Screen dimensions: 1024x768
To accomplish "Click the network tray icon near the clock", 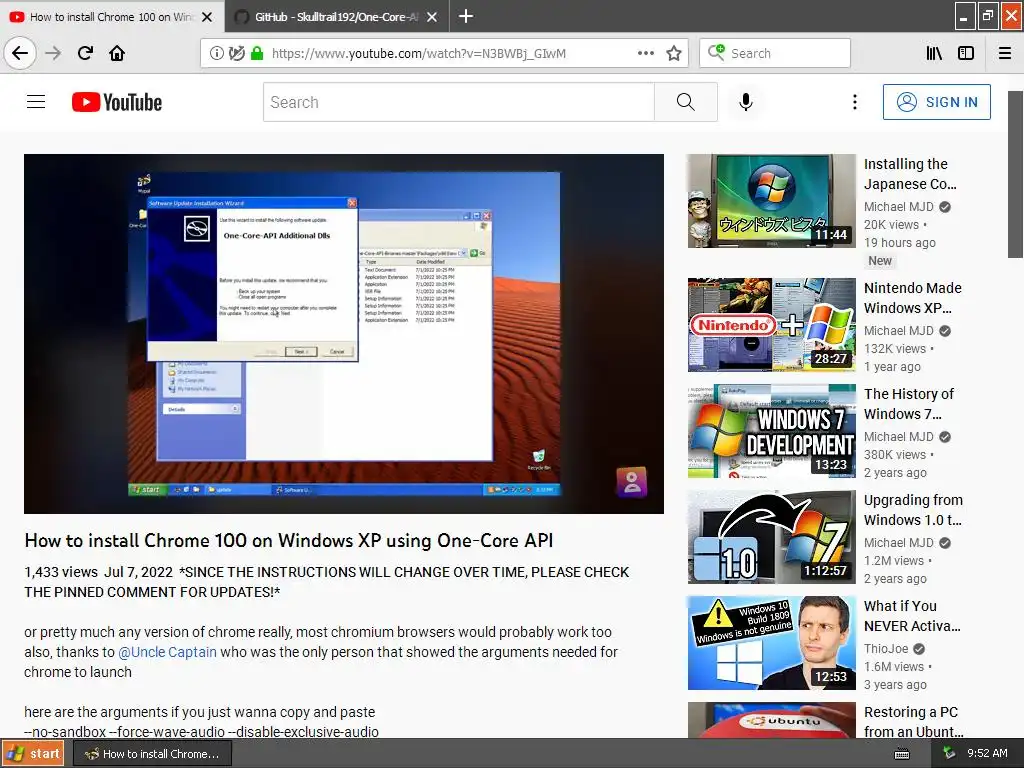I will pos(949,754).
